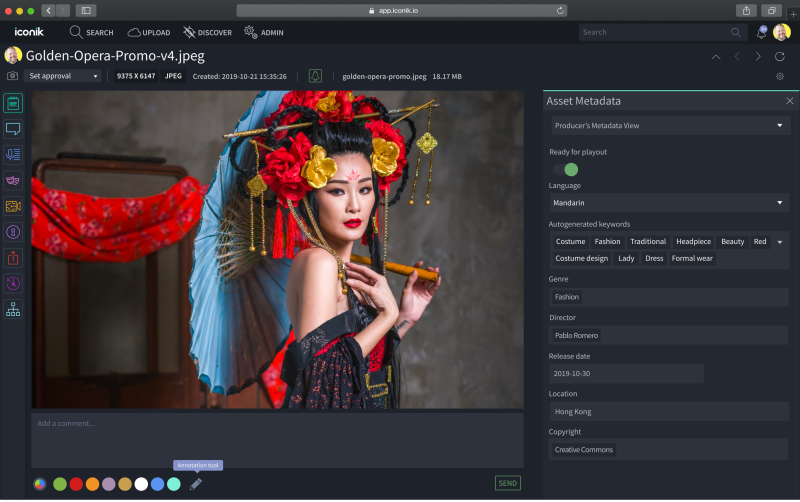Open the transcription microphone panel
This screenshot has height=502, width=800.
[x=13, y=154]
